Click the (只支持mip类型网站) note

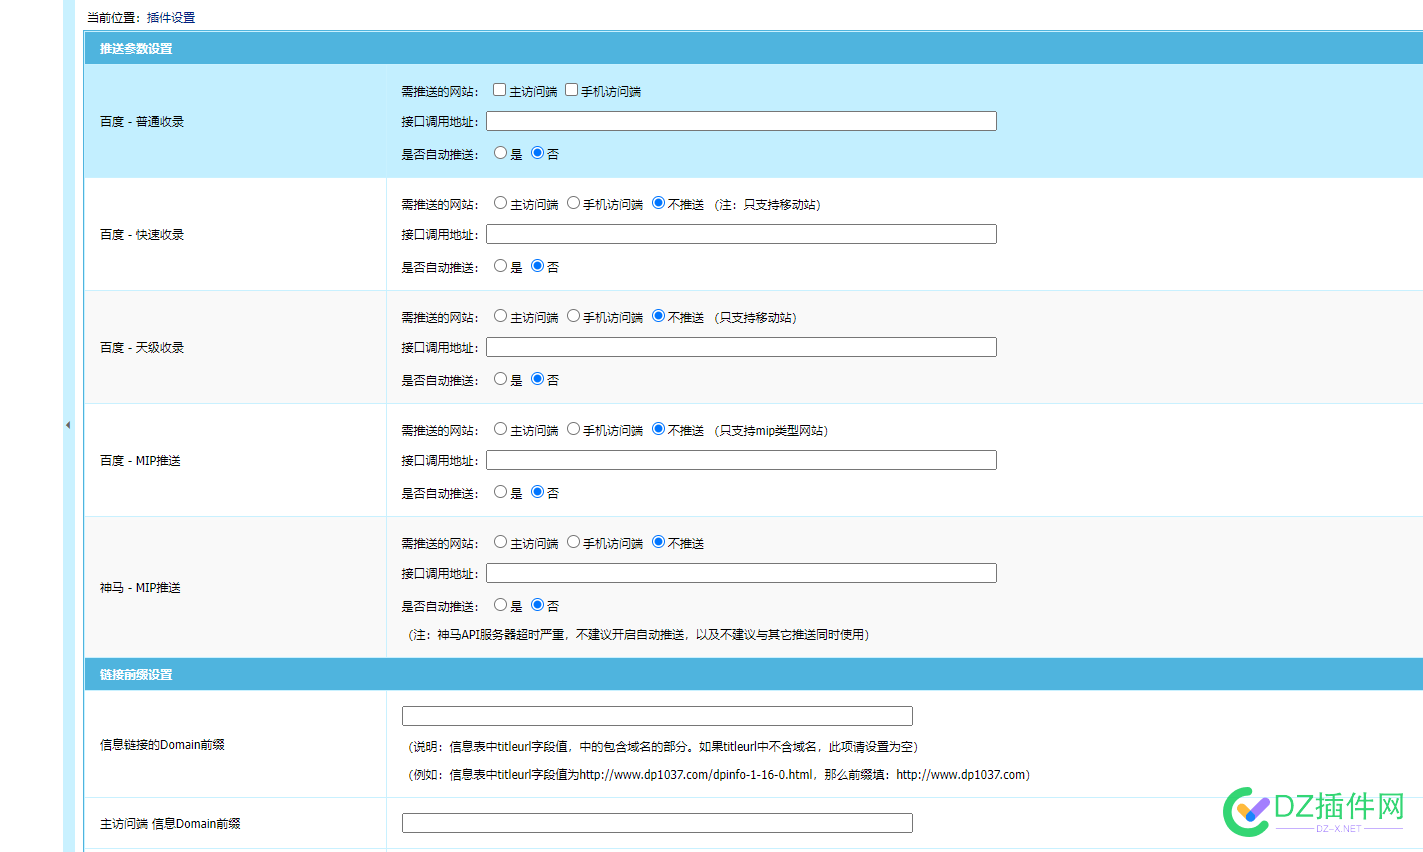tap(771, 430)
